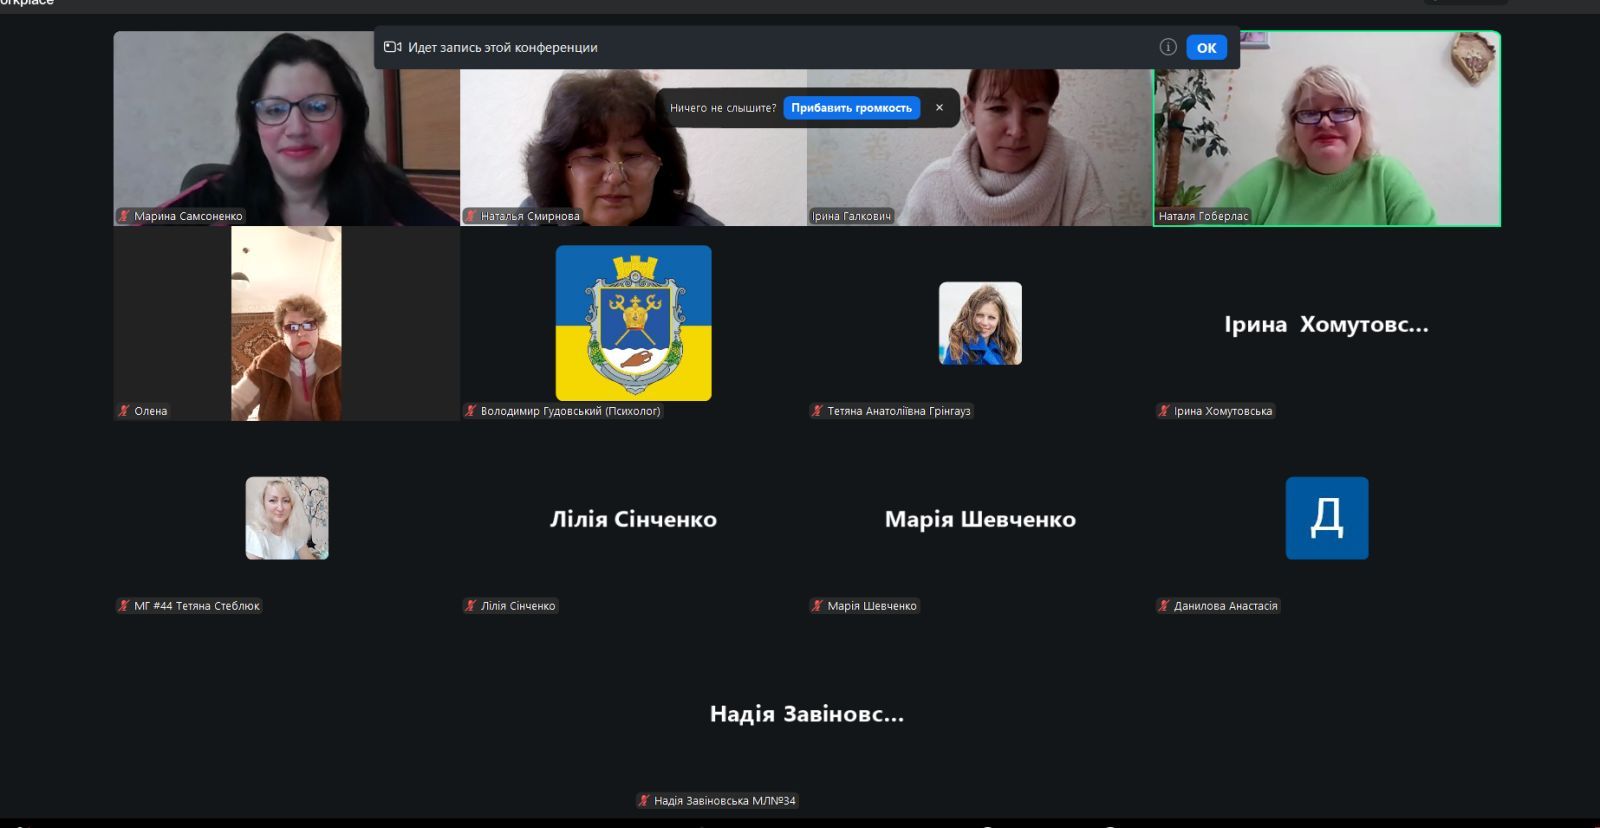Dismiss the 'Ничего не слышите?' tooltip
The height and width of the screenshot is (828, 1600).
pyautogui.click(x=939, y=108)
